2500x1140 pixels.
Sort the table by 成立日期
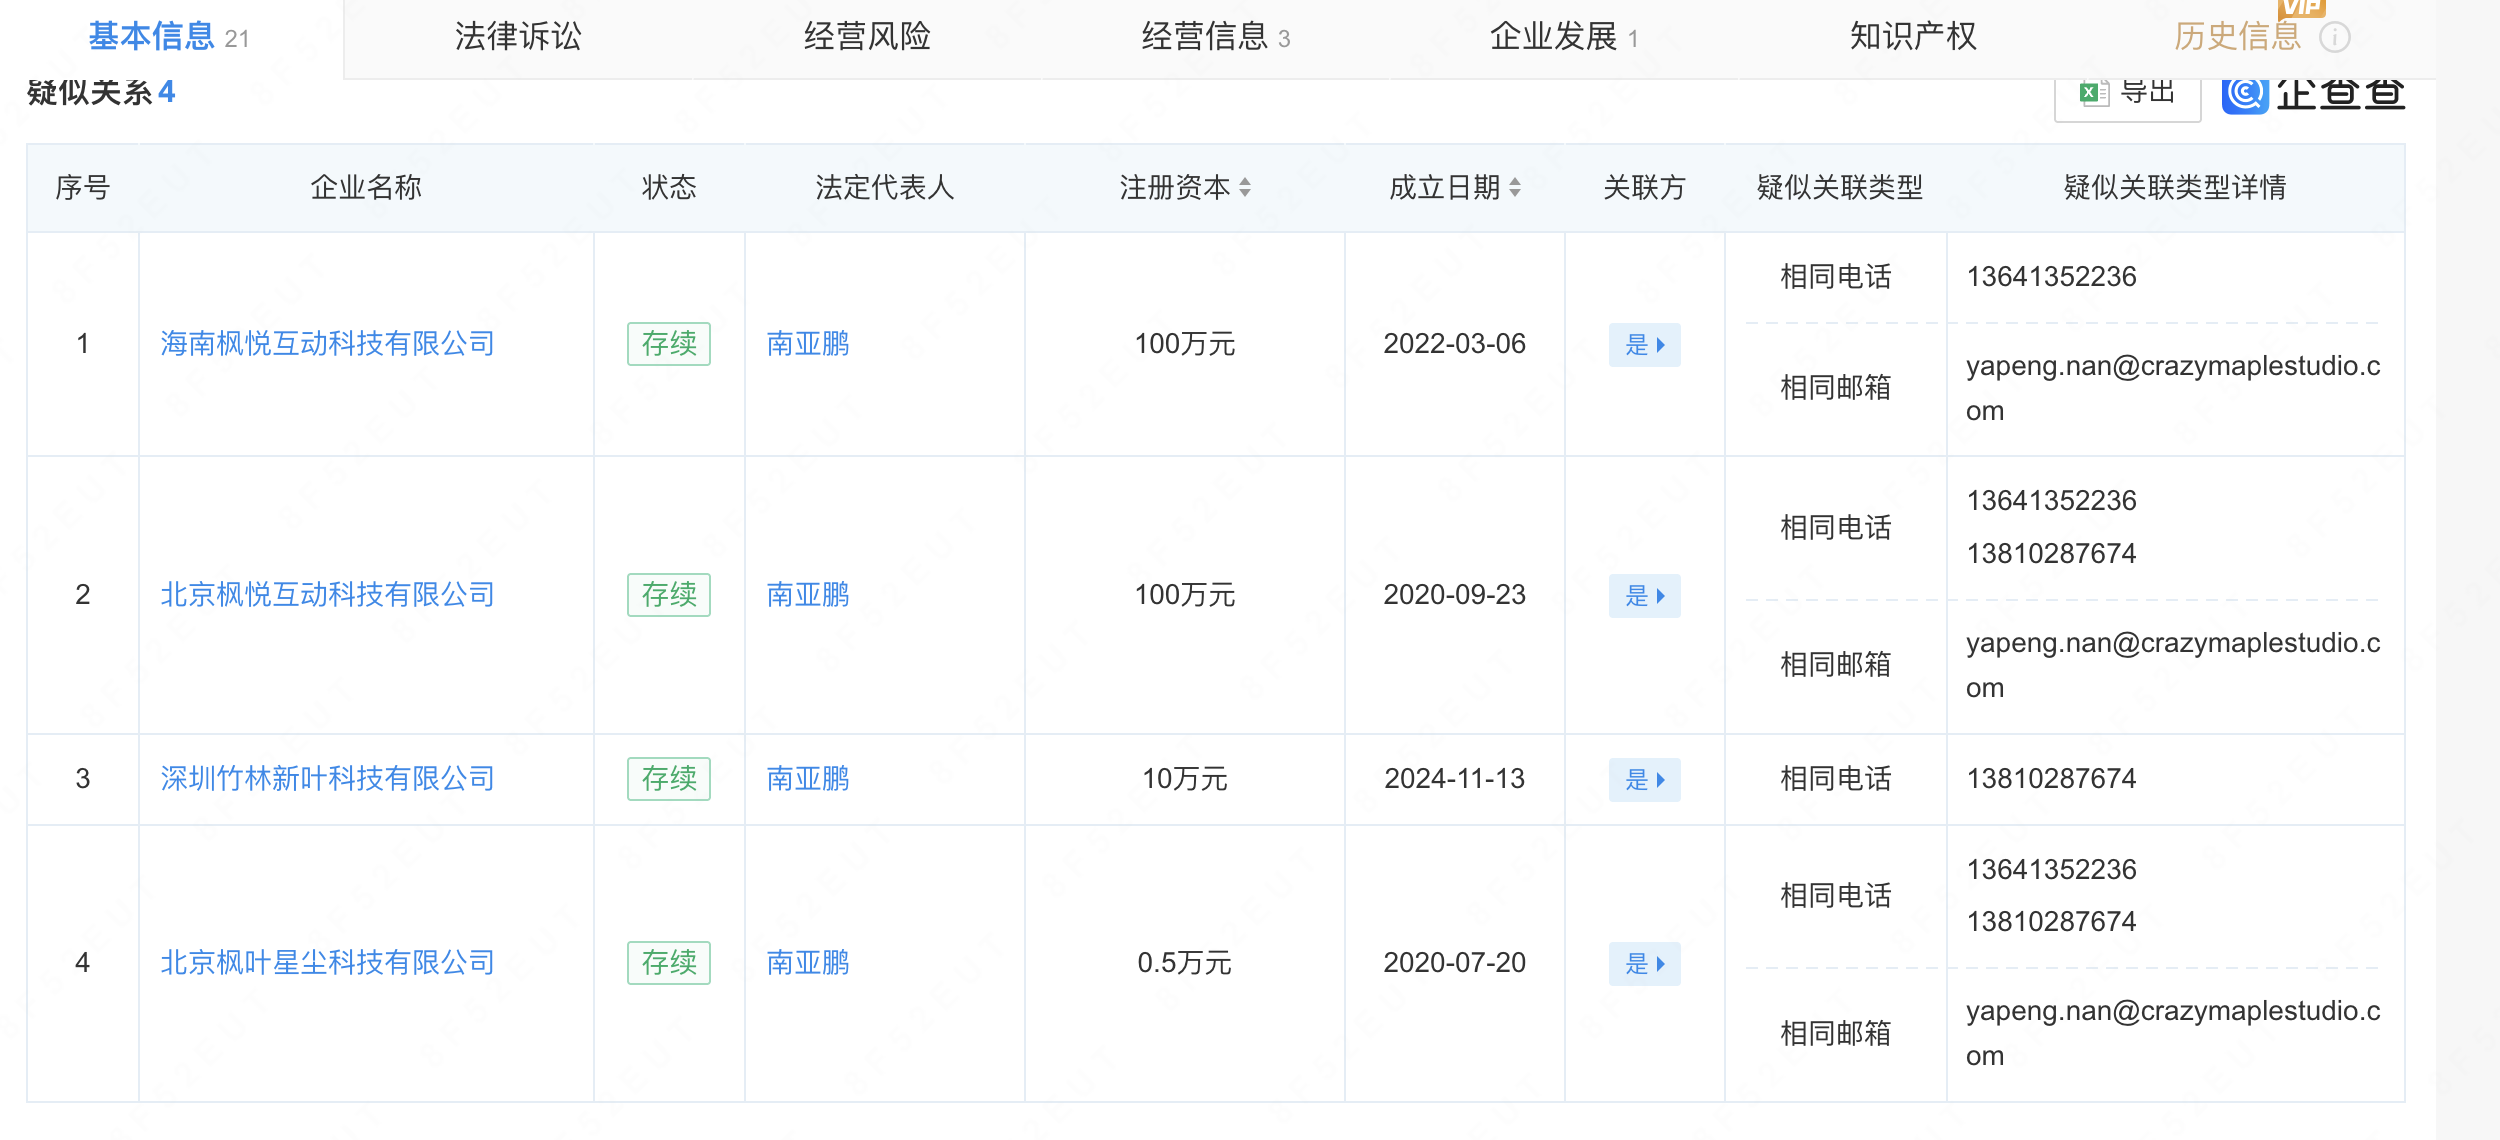(1514, 187)
